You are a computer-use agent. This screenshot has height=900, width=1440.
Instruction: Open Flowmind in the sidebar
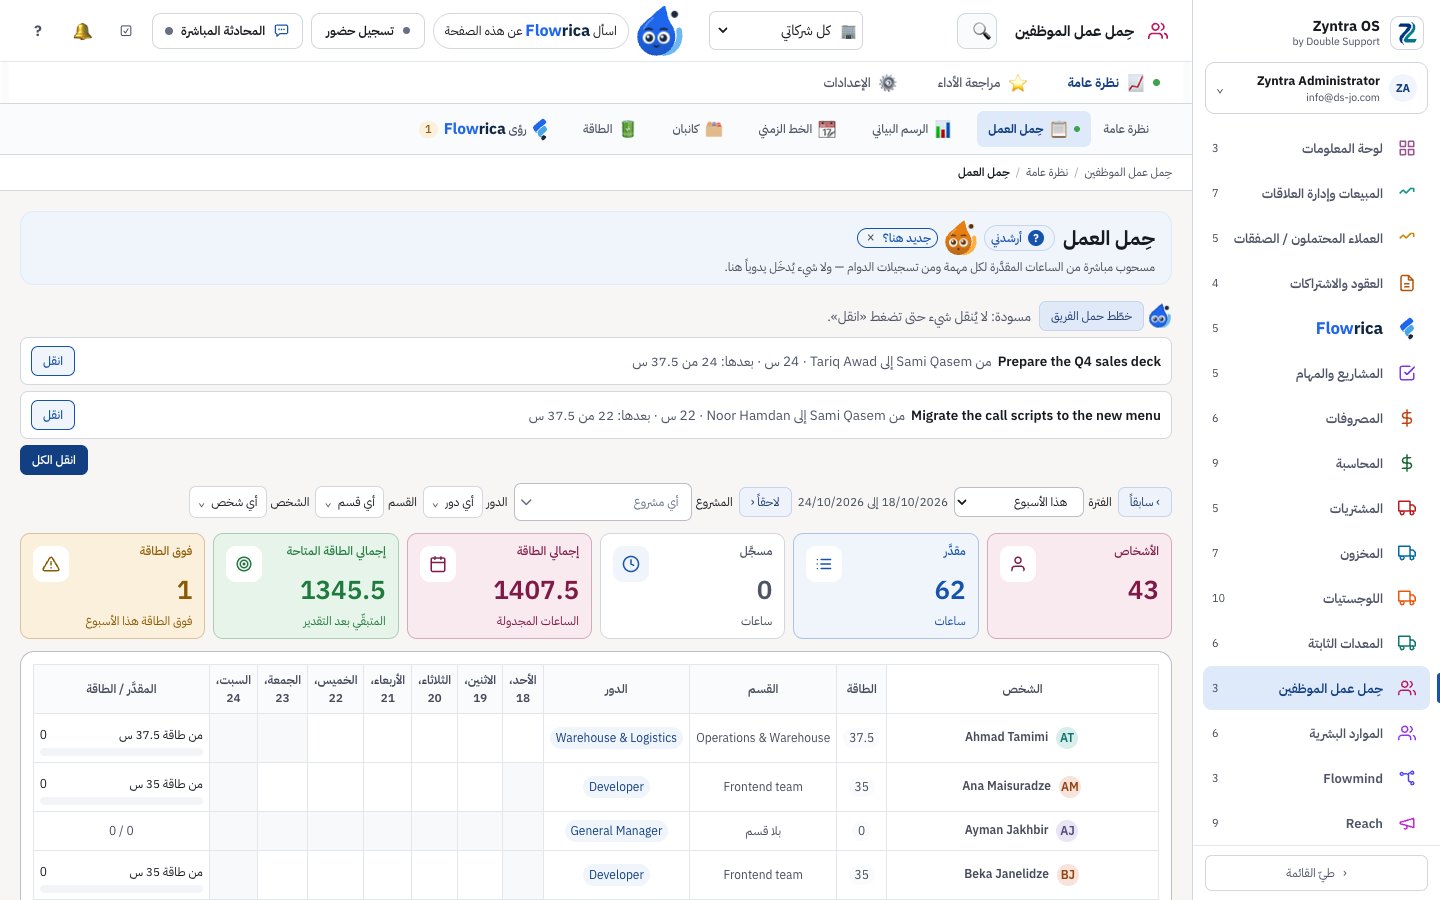click(x=1316, y=778)
